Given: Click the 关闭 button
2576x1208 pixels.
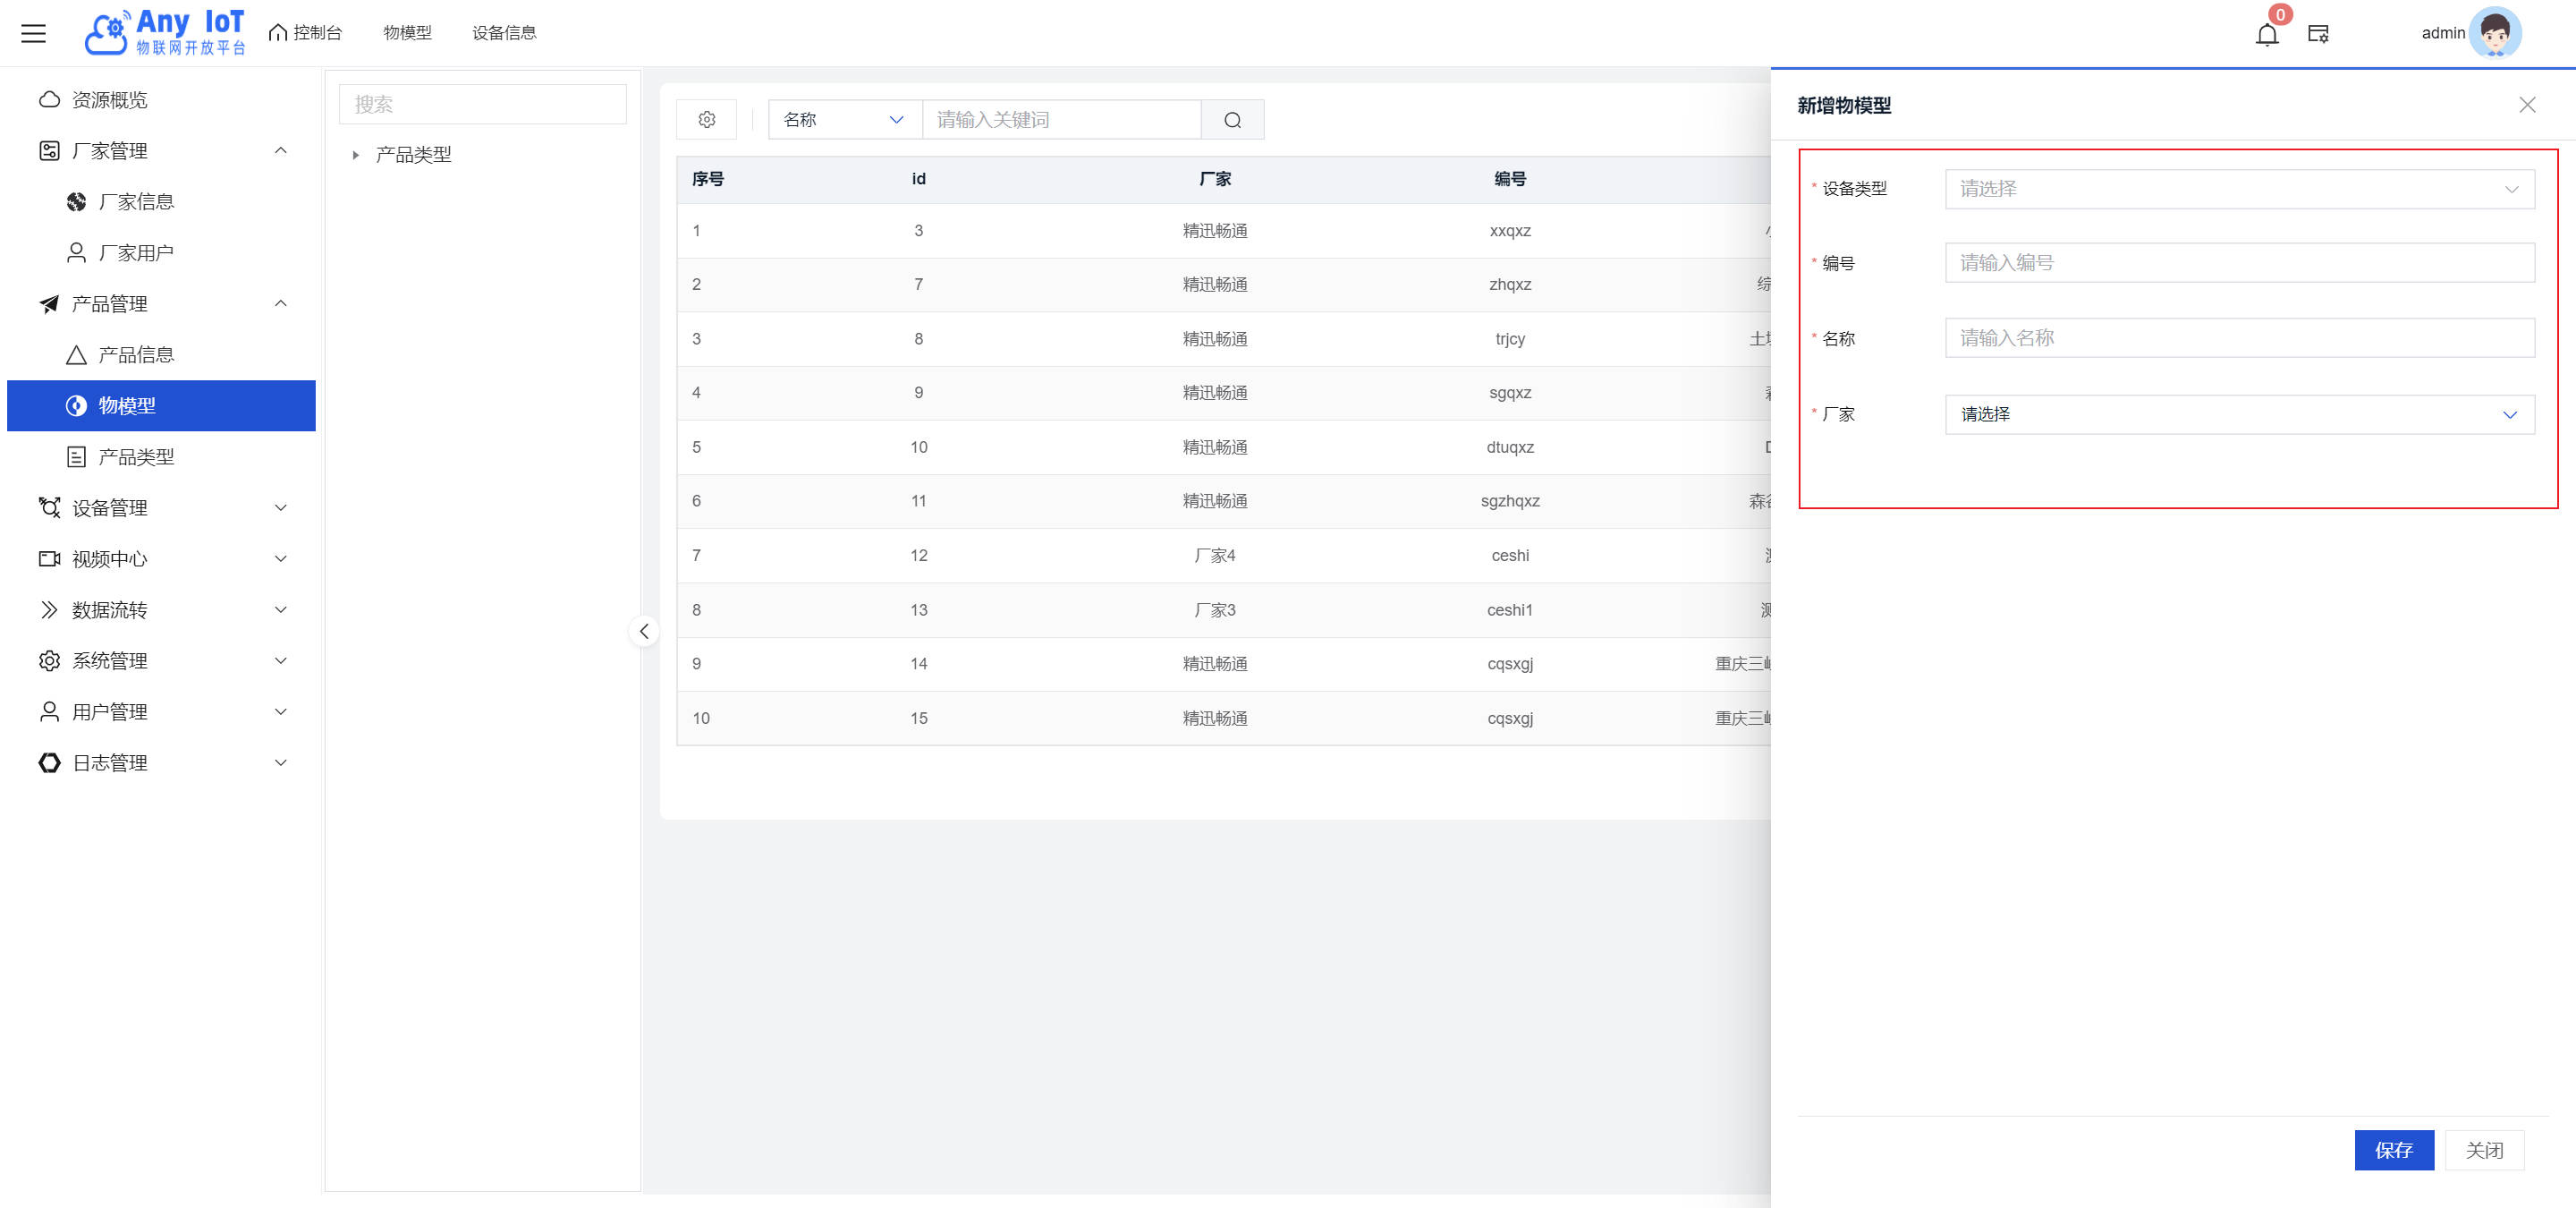Looking at the screenshot, I should pos(2483,1150).
